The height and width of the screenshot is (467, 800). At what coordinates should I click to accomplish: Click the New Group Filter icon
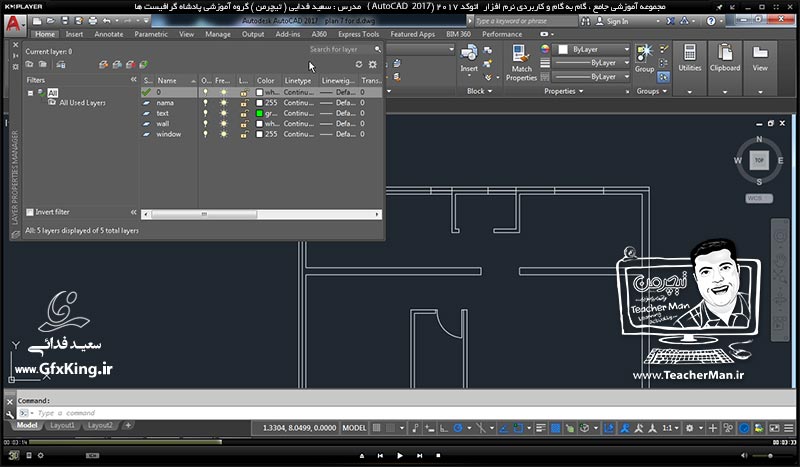pos(43,64)
